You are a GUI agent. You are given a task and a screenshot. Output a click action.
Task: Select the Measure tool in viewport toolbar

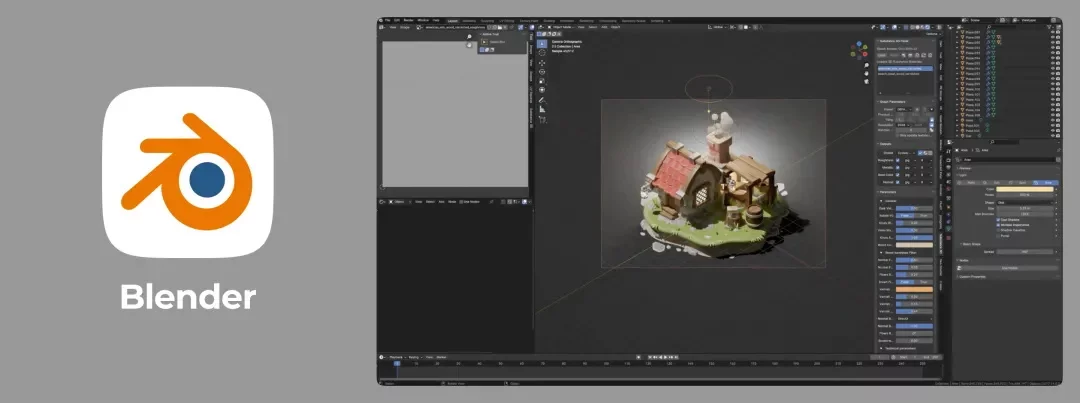[542, 110]
